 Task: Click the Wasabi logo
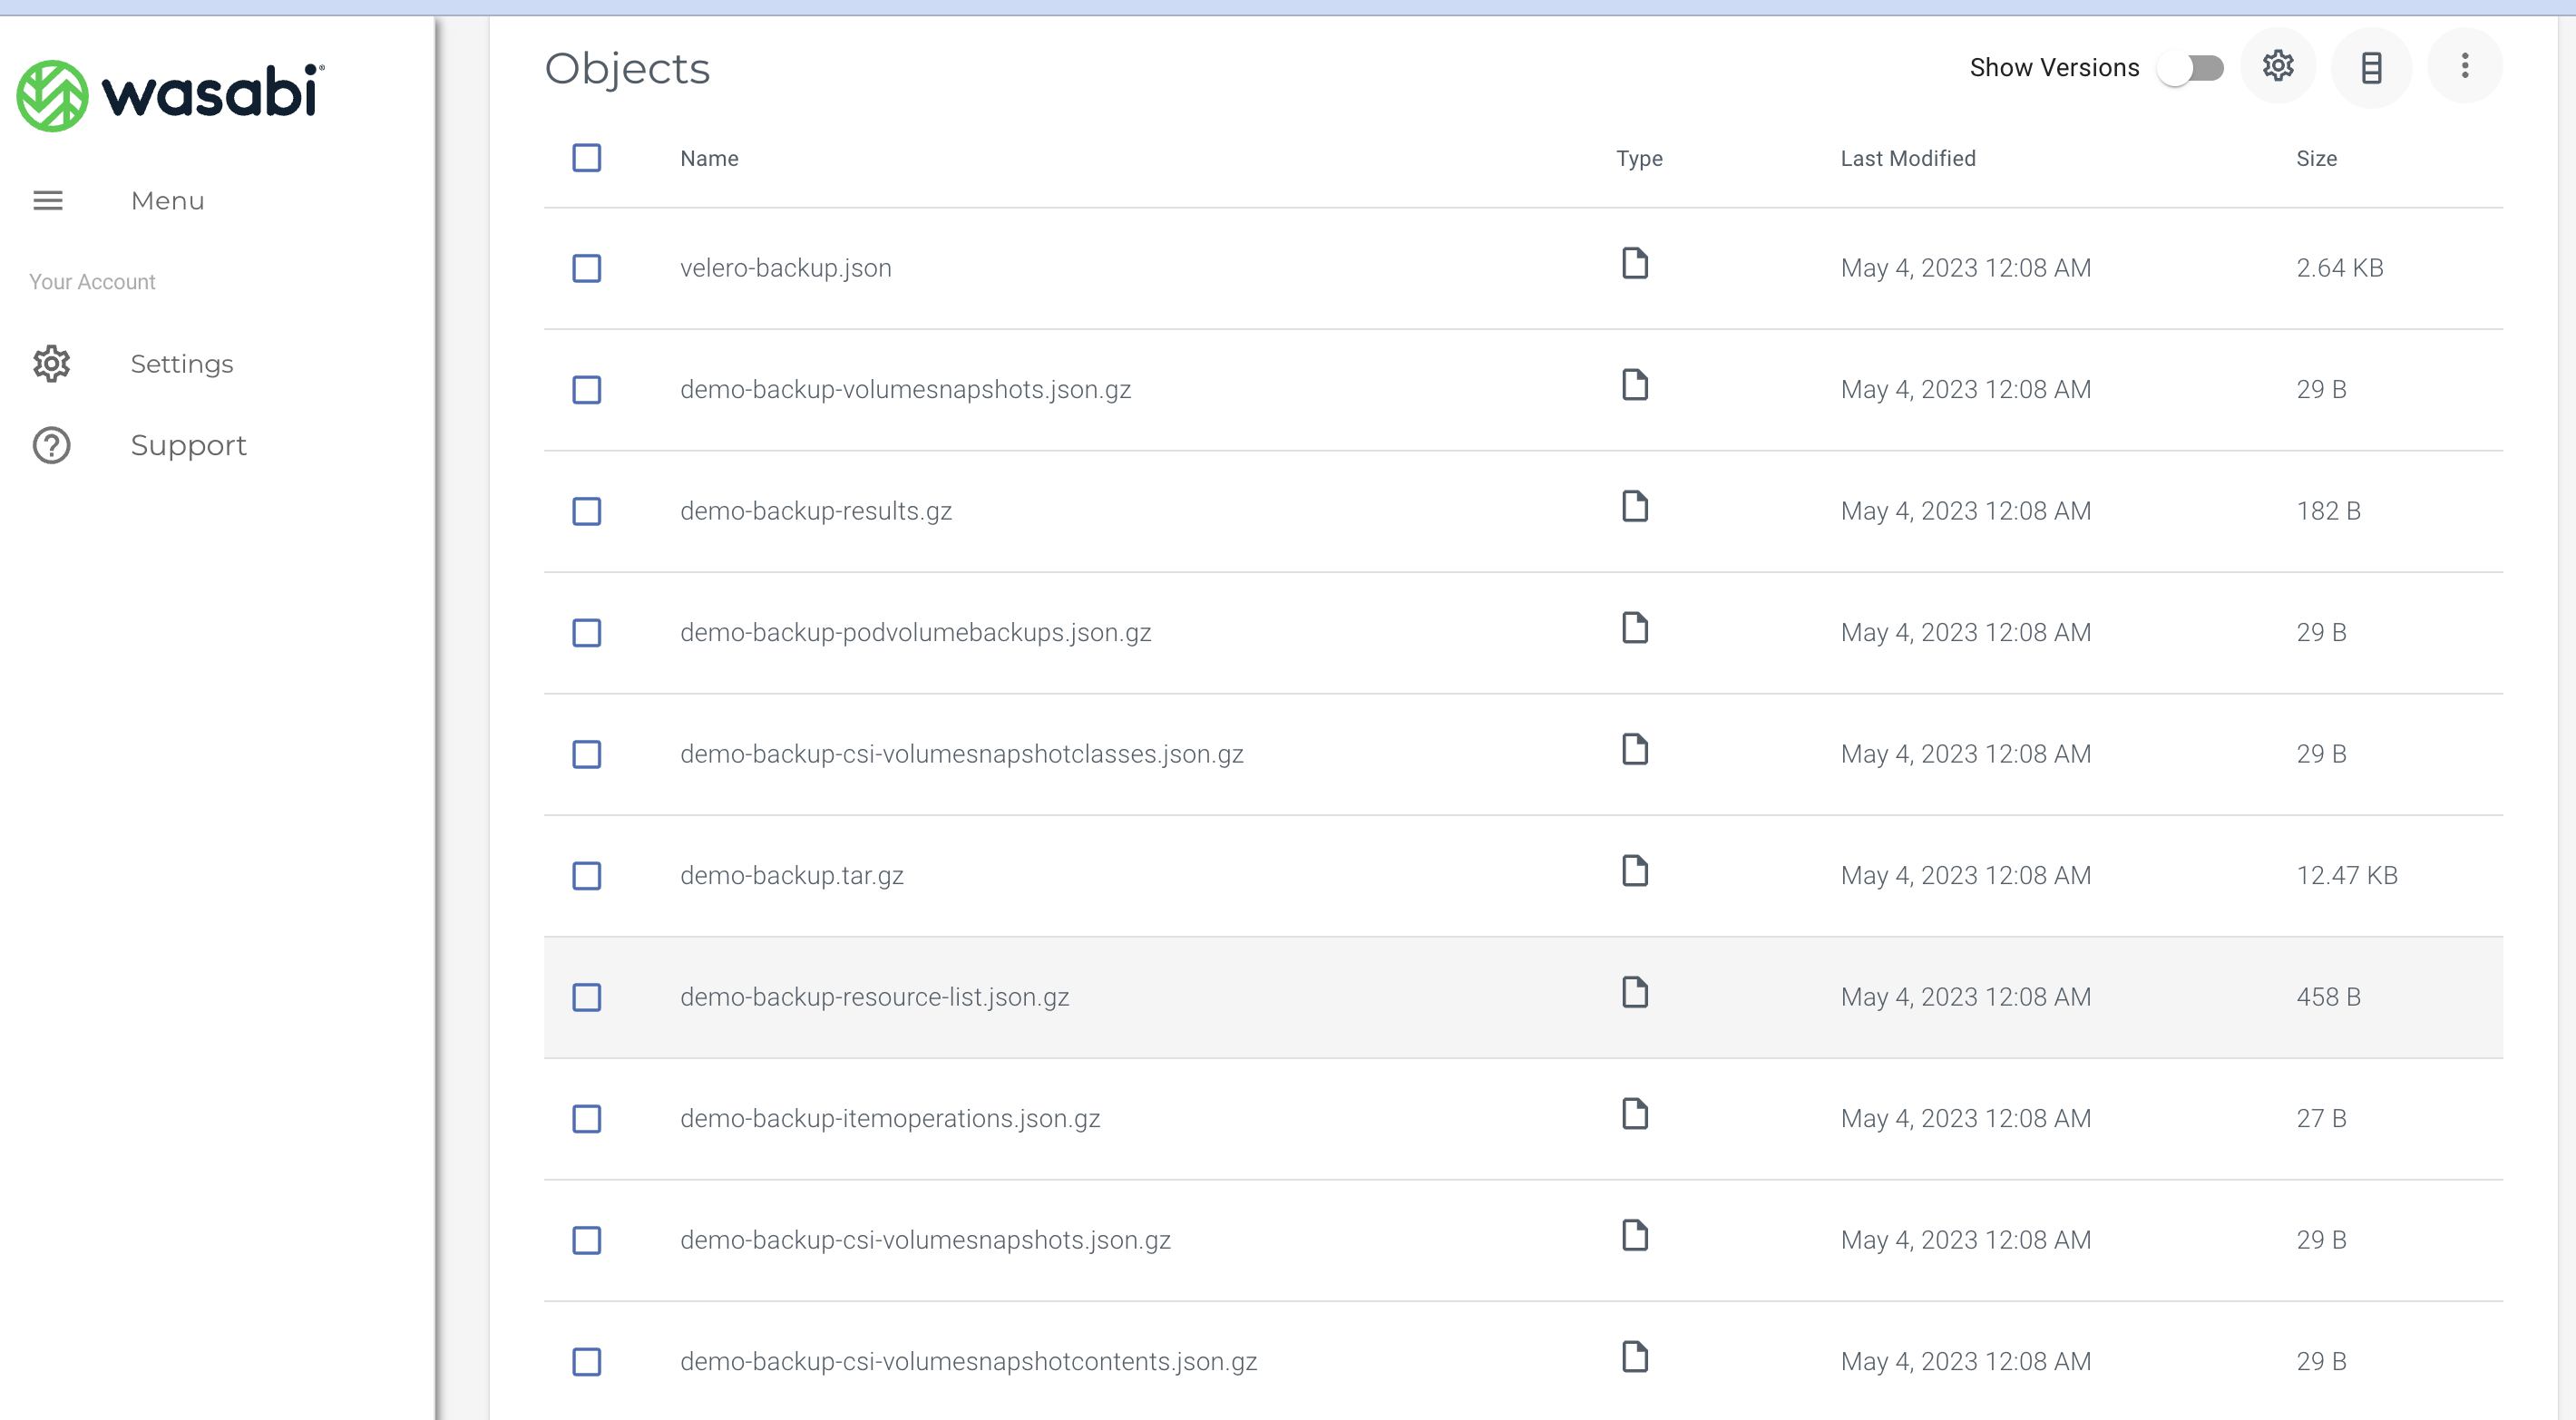[x=169, y=95]
